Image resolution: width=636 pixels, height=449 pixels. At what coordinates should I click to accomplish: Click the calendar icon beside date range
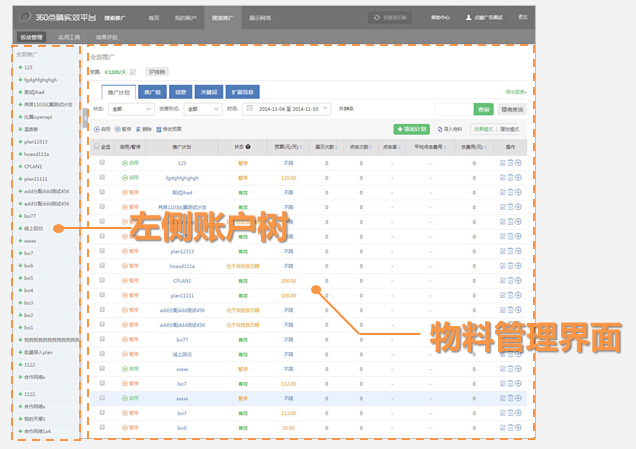[249, 108]
